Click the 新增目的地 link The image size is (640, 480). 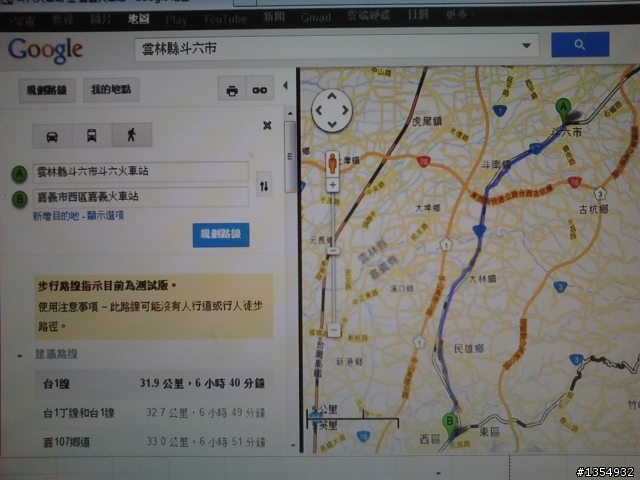coord(56,216)
